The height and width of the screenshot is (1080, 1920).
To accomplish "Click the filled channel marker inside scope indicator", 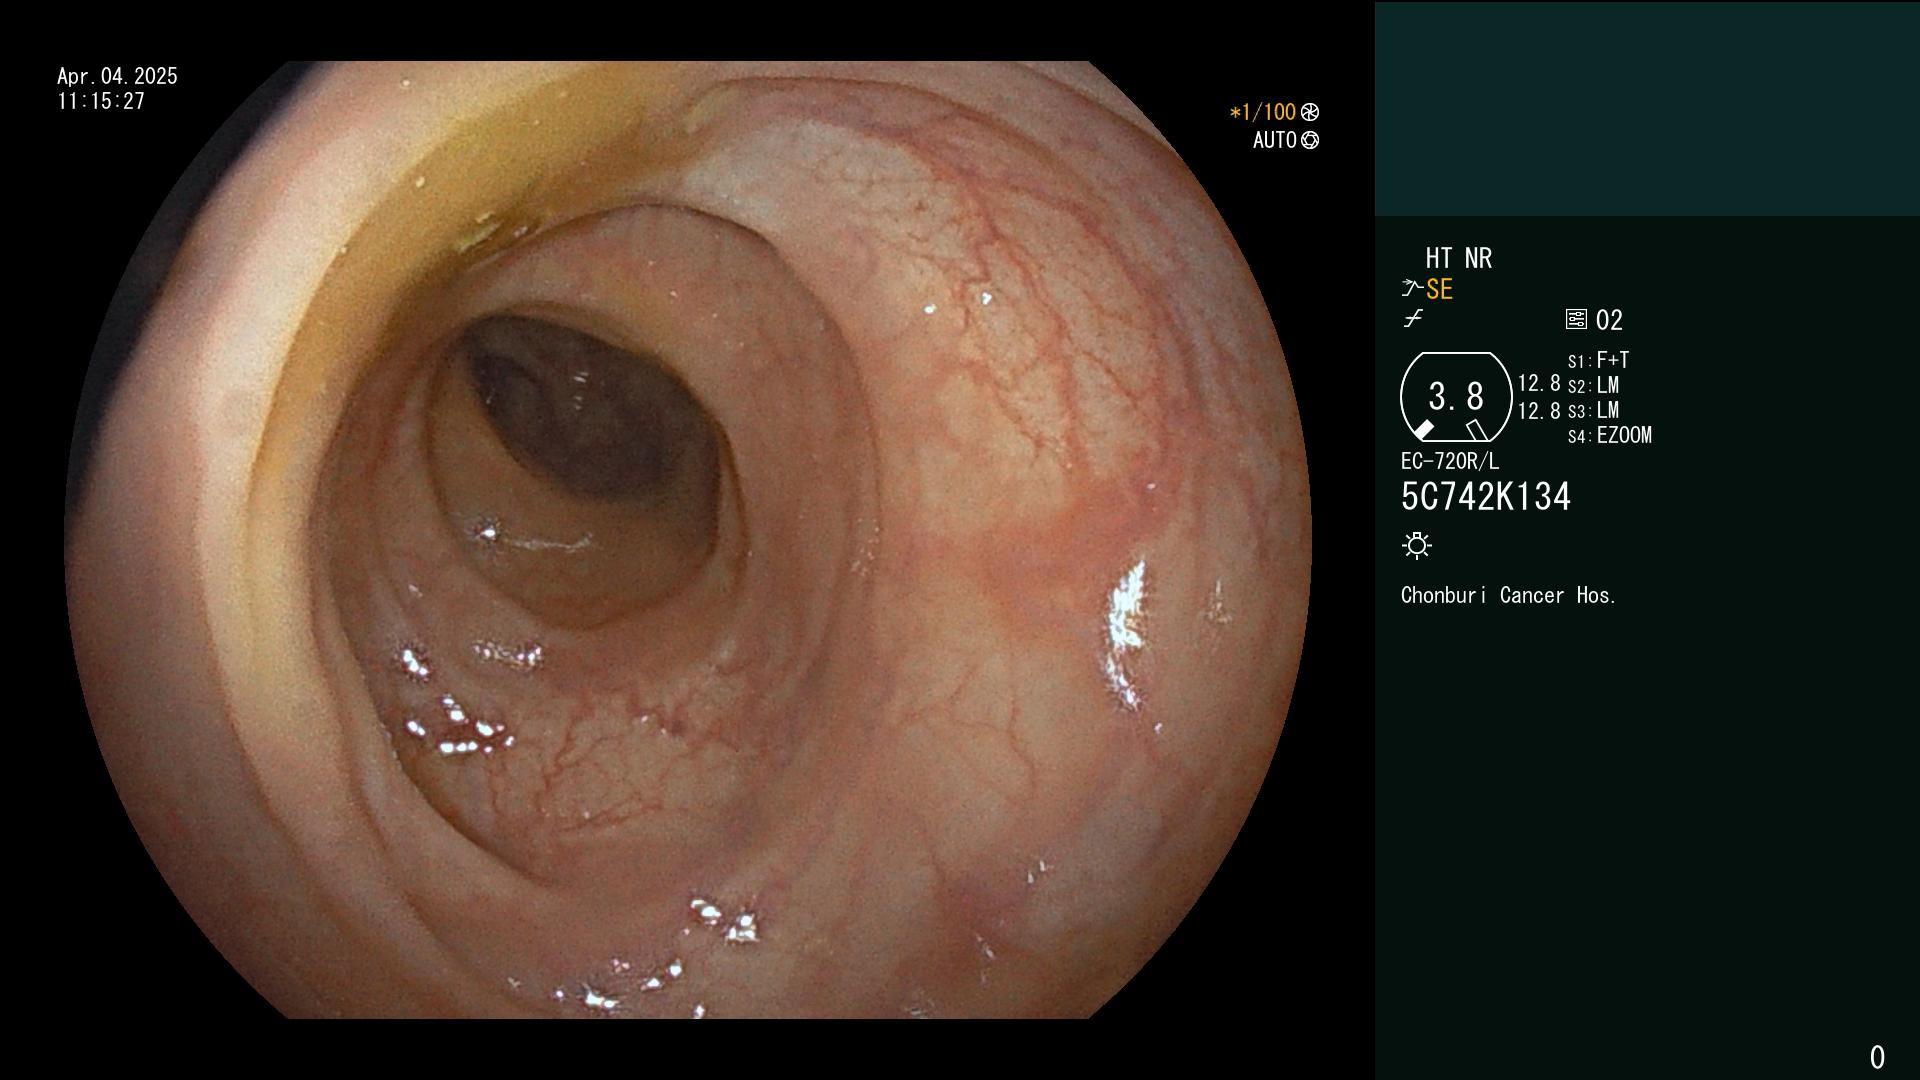I will (1423, 430).
